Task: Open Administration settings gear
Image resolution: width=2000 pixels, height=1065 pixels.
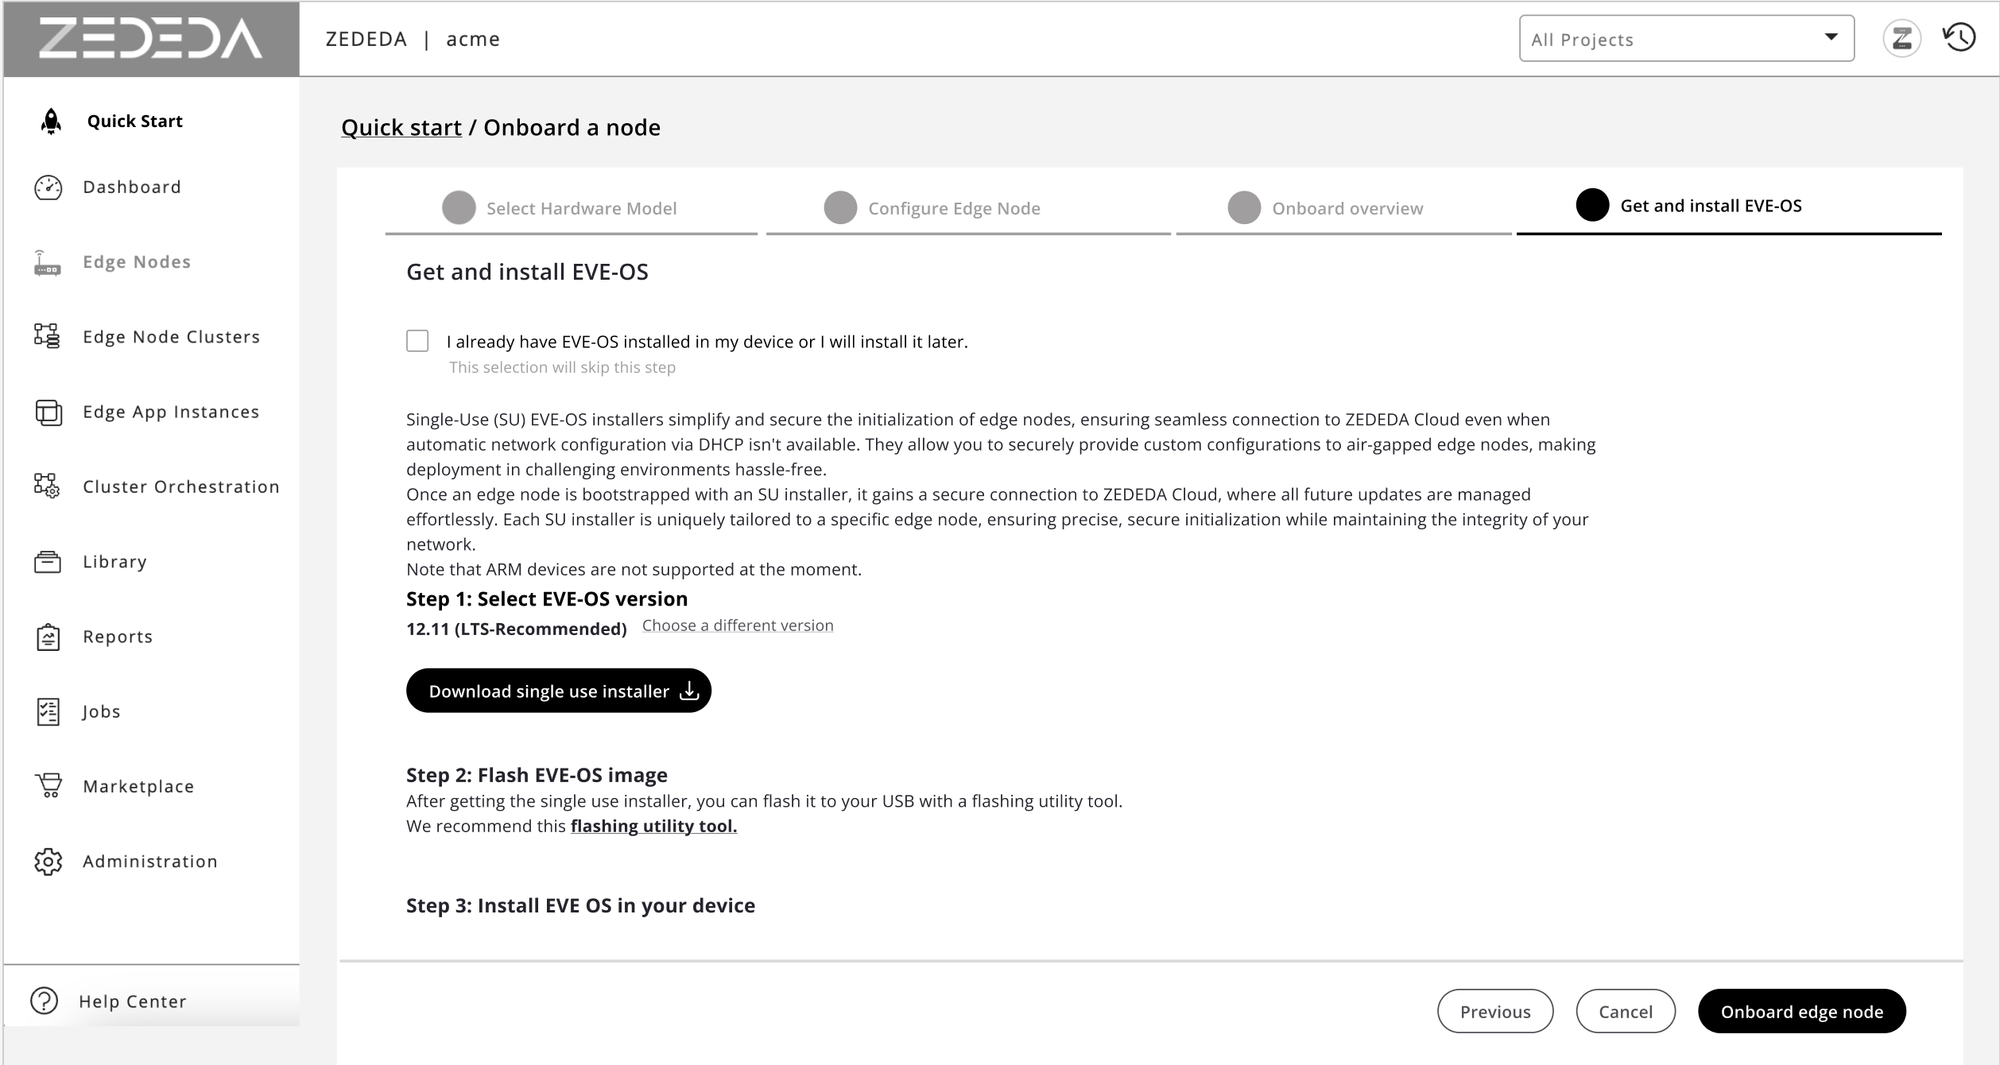Action: [x=47, y=861]
